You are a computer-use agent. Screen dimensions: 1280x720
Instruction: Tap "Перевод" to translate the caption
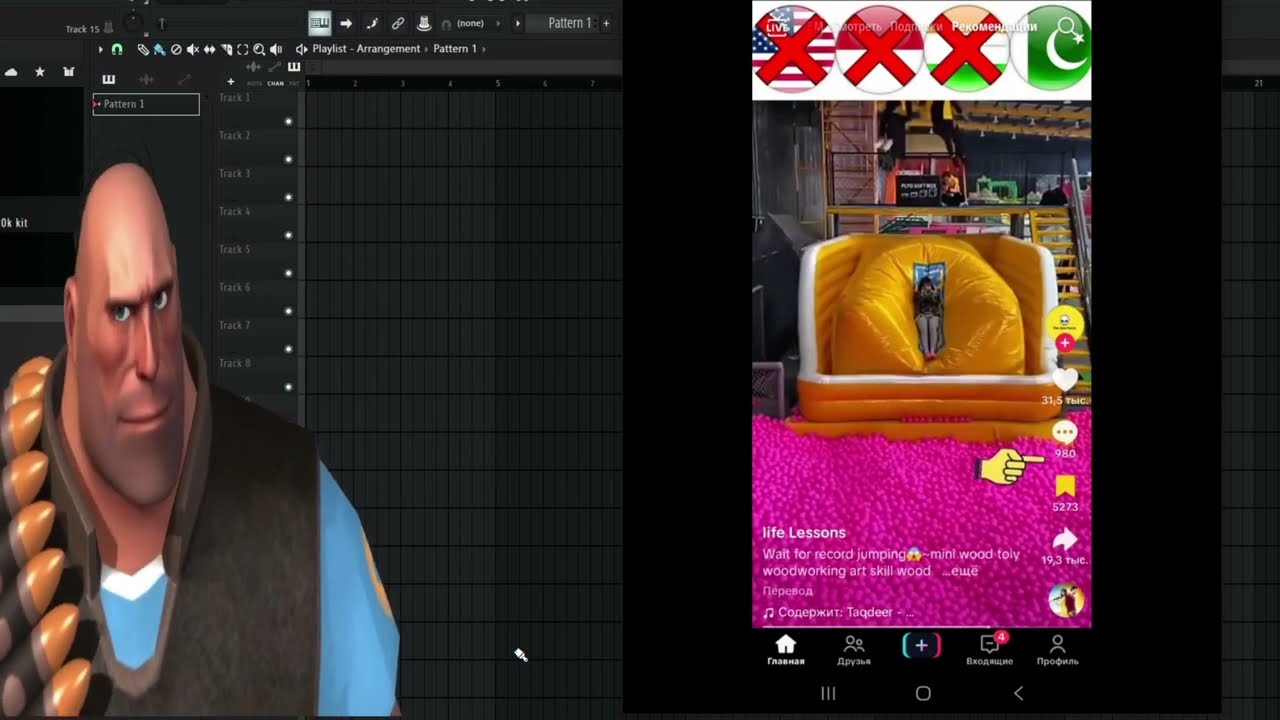point(788,591)
